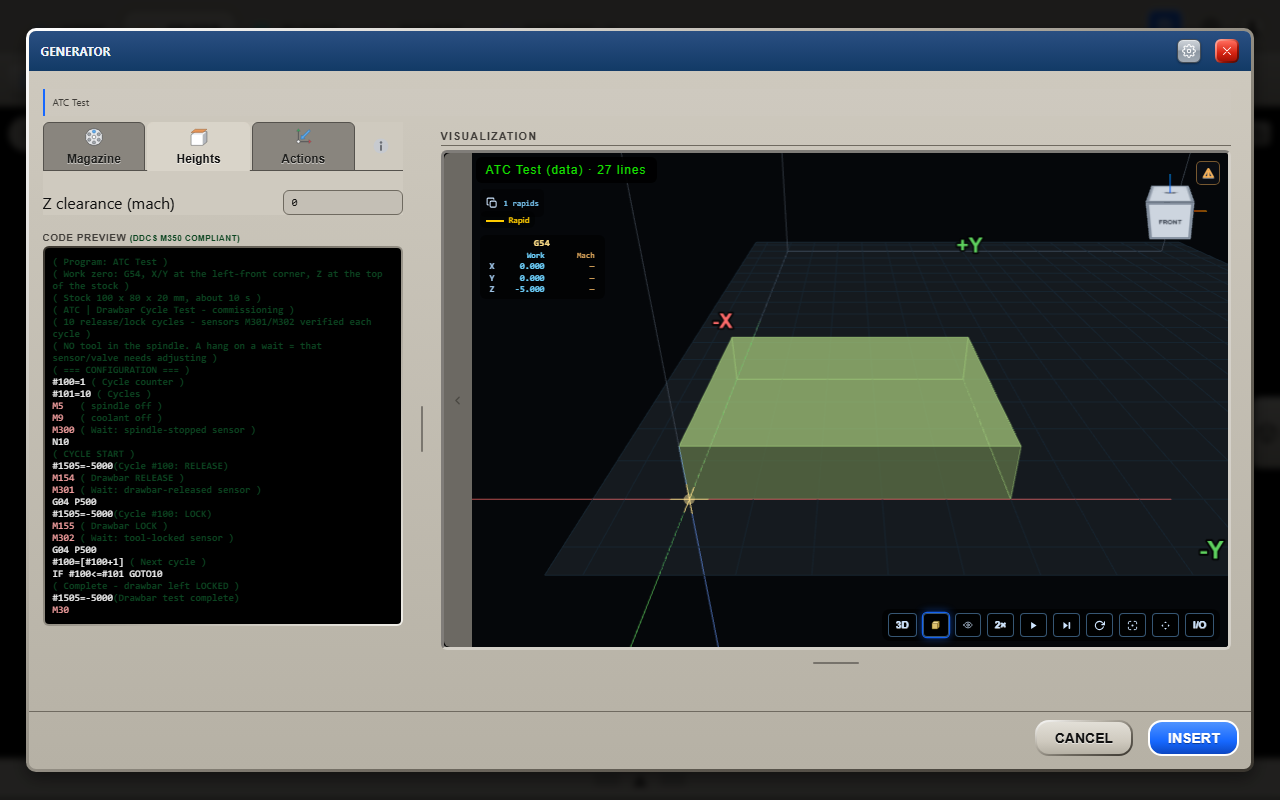Open generator settings via the gear icon
This screenshot has height=800, width=1280.
[1189, 51]
